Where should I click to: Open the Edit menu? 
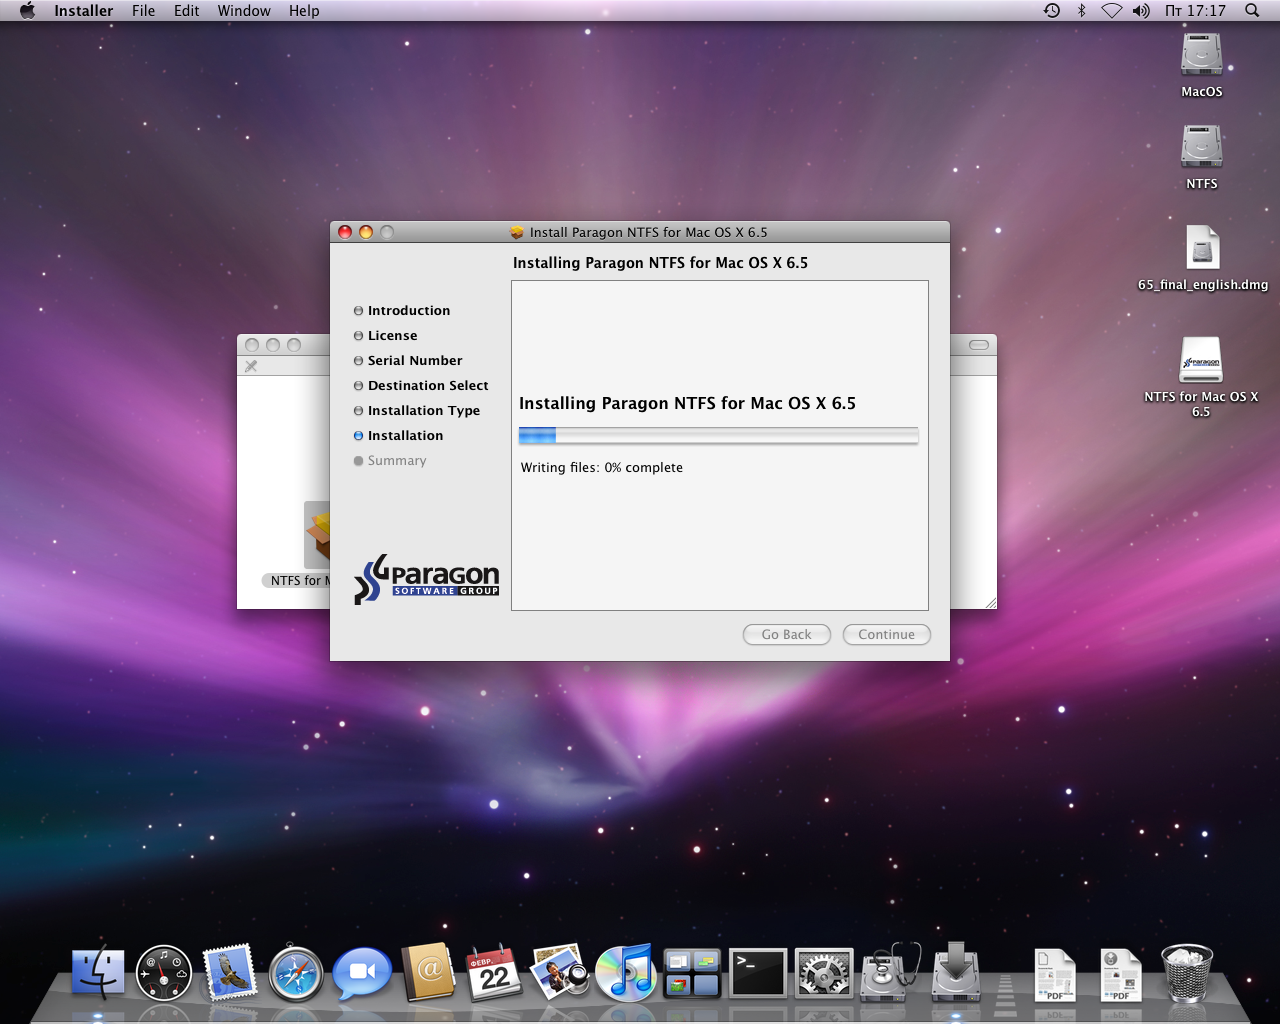click(186, 11)
